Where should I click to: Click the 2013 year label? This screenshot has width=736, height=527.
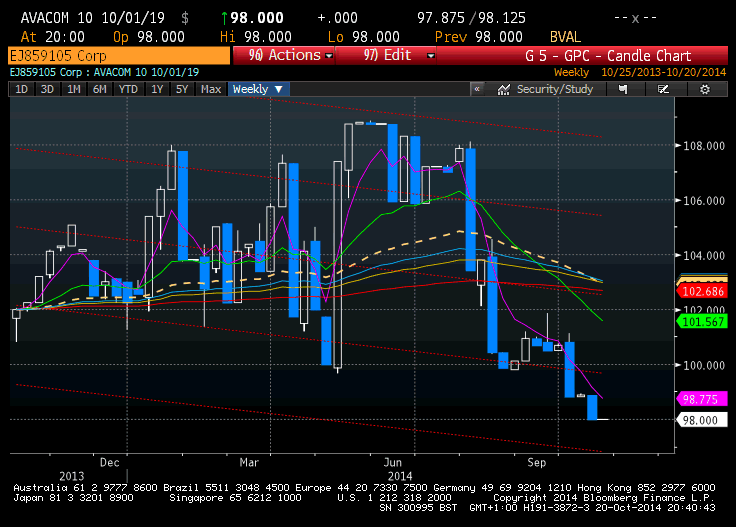click(x=72, y=476)
